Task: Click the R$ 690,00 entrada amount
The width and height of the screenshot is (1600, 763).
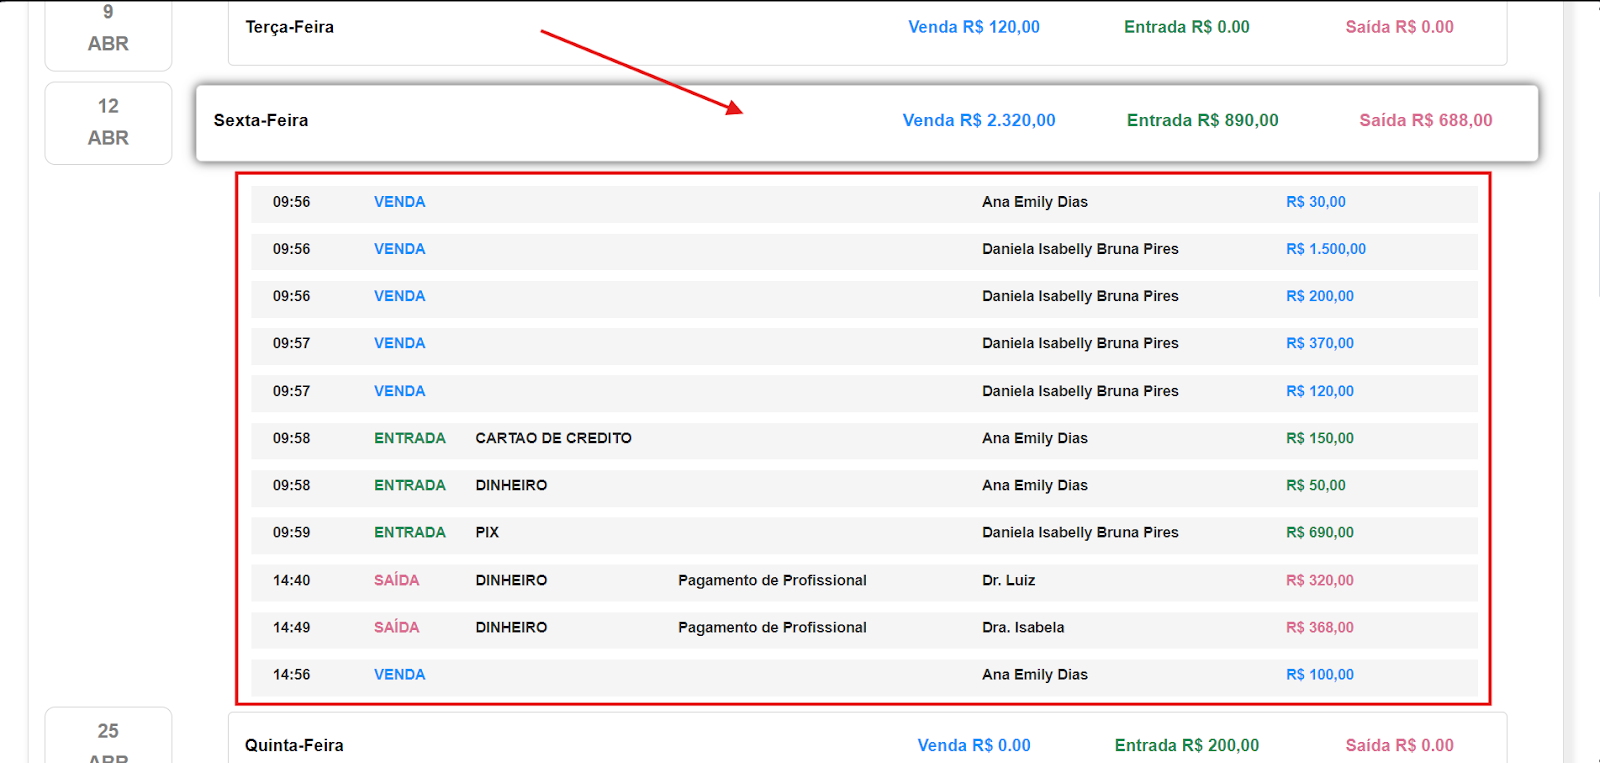Action: coord(1319,532)
